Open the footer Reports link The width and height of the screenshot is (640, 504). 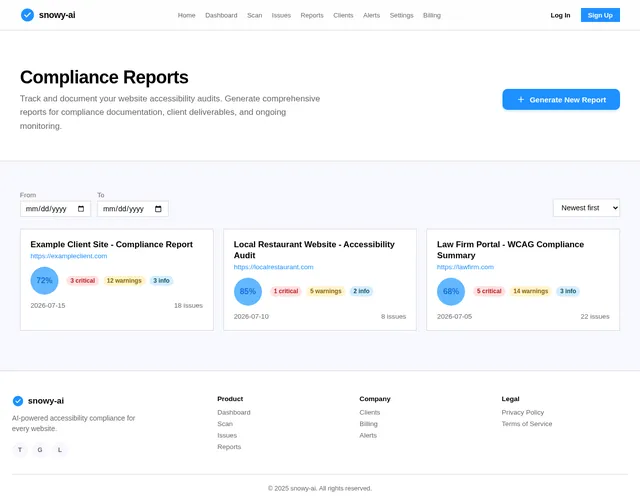(229, 446)
